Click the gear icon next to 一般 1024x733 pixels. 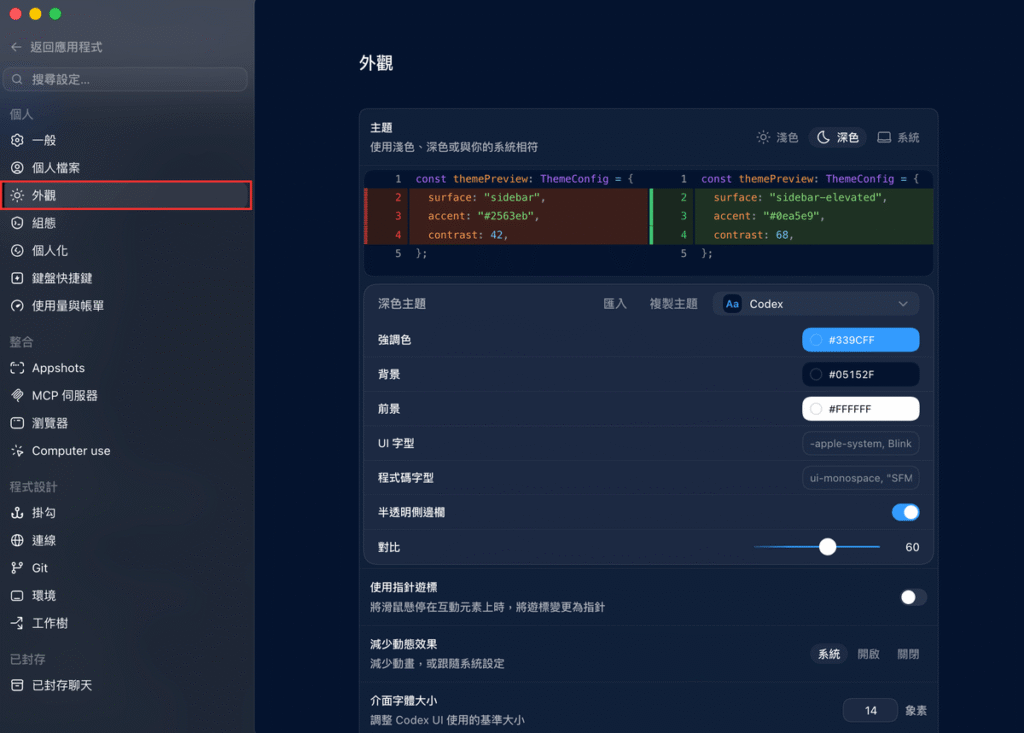click(x=18, y=140)
